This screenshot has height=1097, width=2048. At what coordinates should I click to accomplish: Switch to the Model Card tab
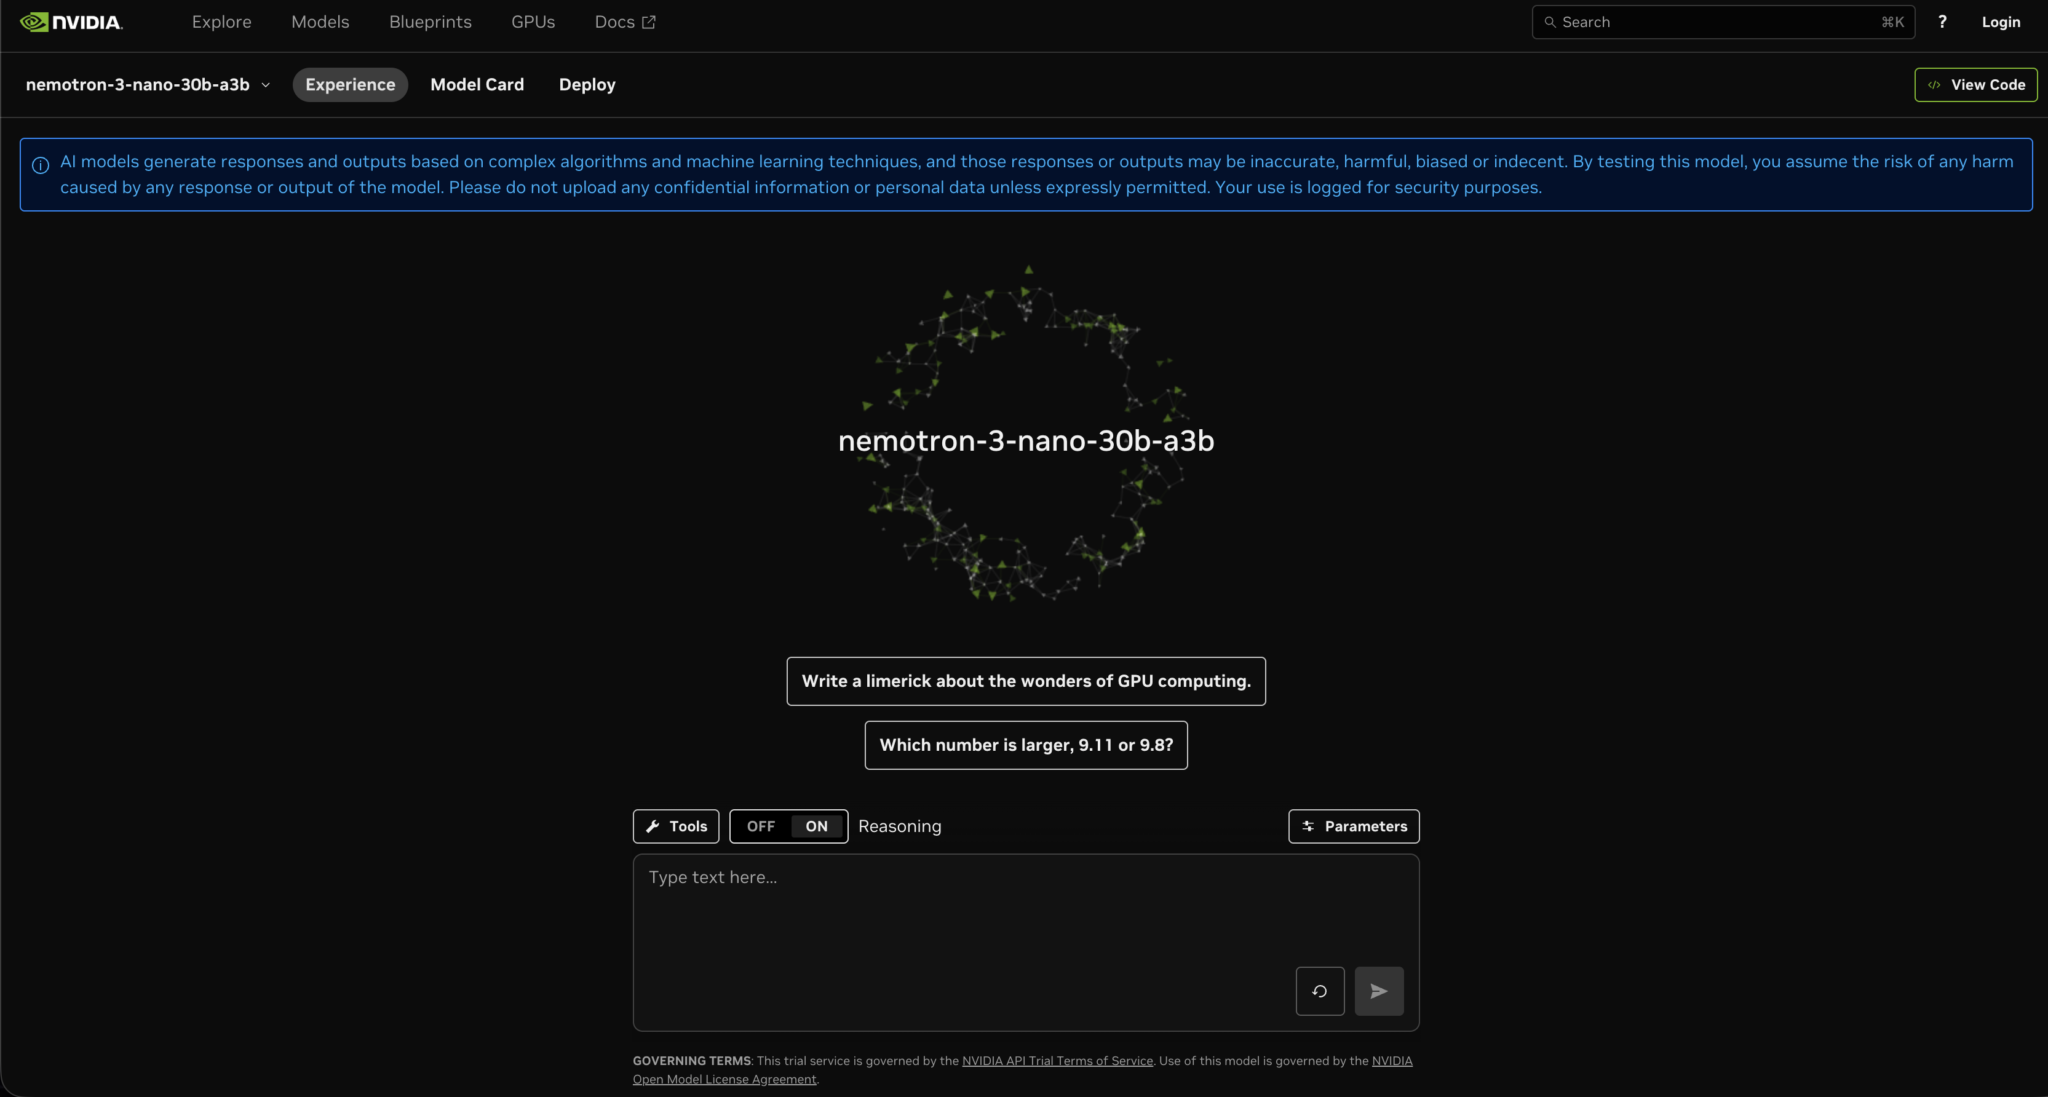point(477,84)
